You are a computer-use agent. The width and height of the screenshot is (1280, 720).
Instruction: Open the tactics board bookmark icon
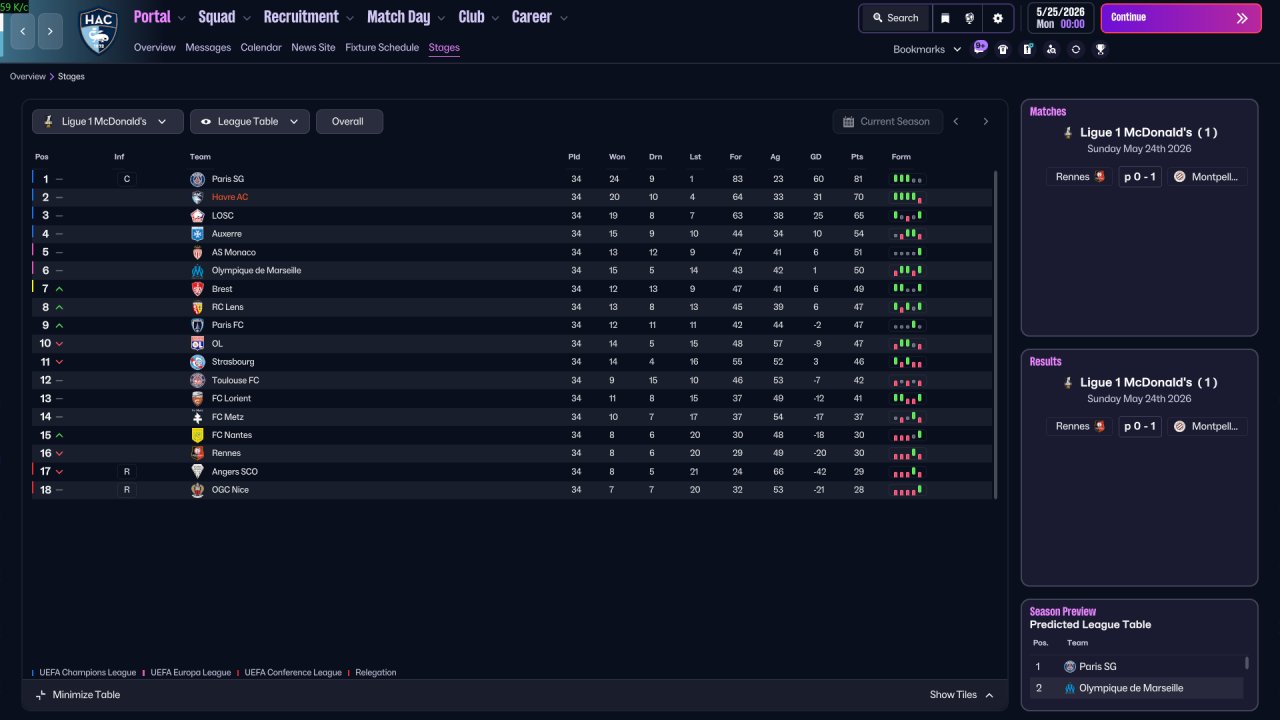1027,49
